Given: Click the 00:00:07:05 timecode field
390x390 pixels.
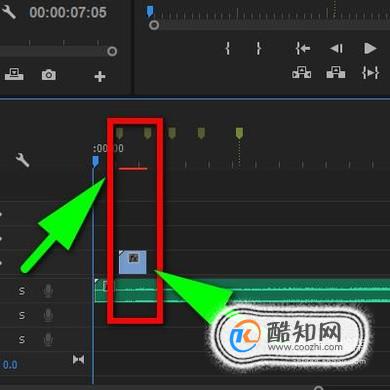Looking at the screenshot, I should [68, 13].
